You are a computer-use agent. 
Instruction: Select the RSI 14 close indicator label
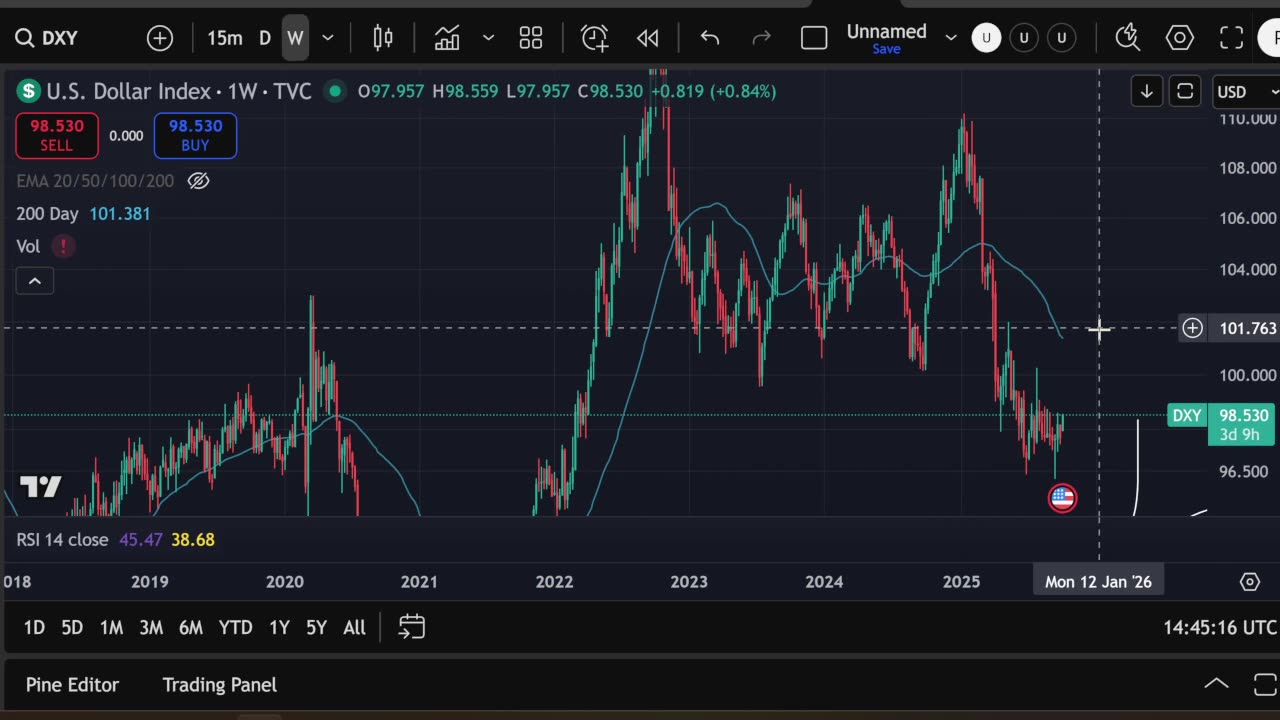coord(62,540)
